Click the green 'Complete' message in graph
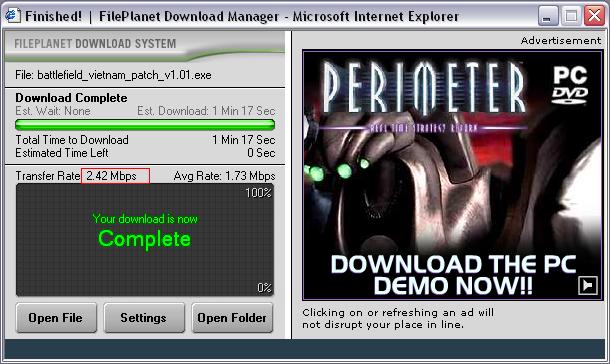 pyautogui.click(x=145, y=238)
